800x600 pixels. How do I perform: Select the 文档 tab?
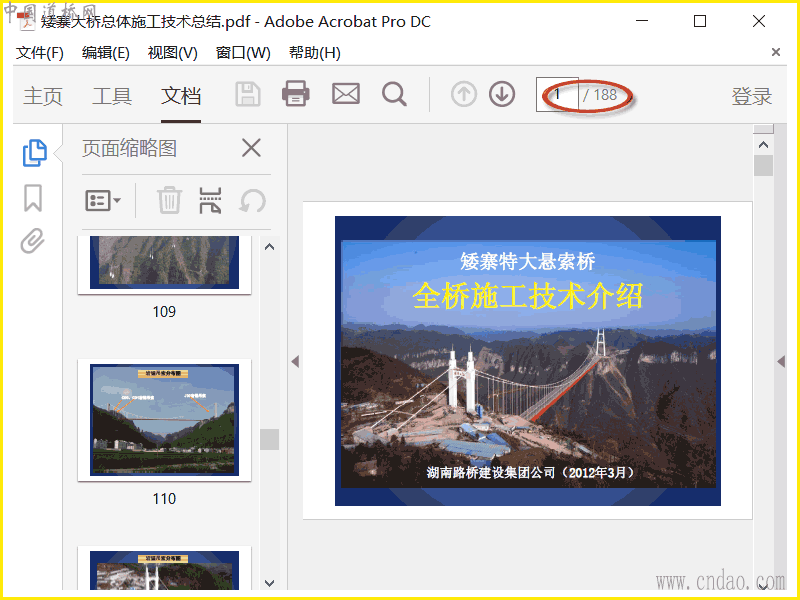click(181, 96)
